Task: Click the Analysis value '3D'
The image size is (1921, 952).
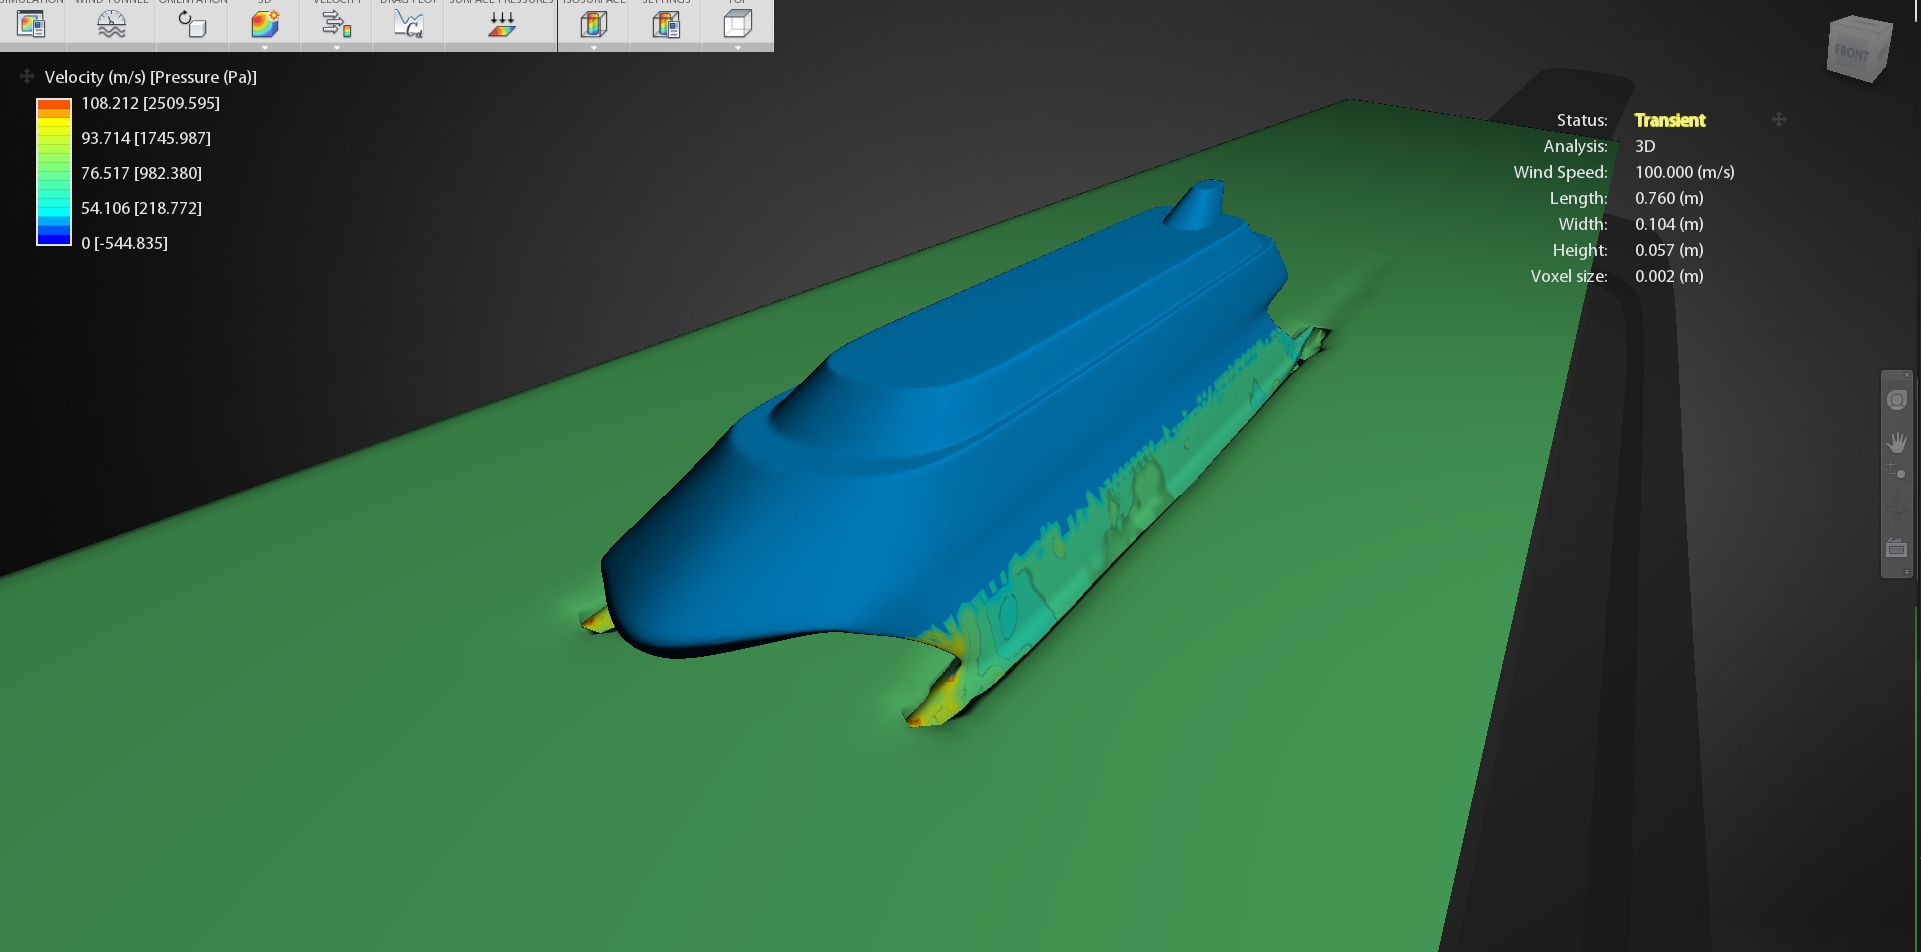Action: tap(1645, 146)
